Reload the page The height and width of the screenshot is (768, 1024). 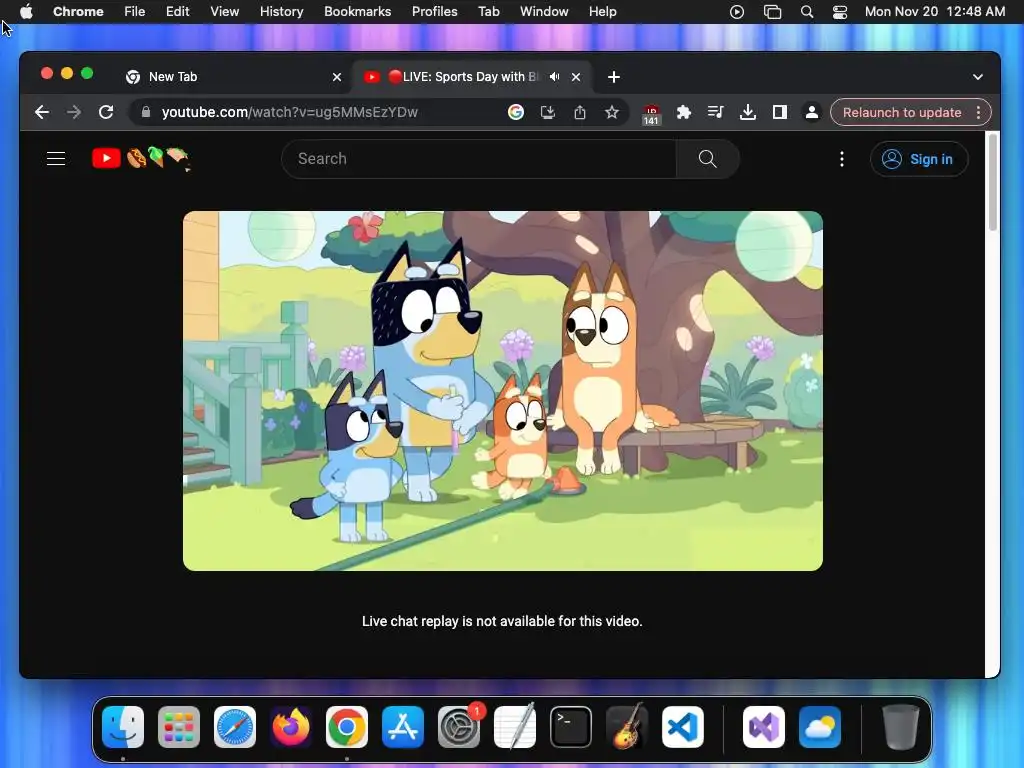106,112
